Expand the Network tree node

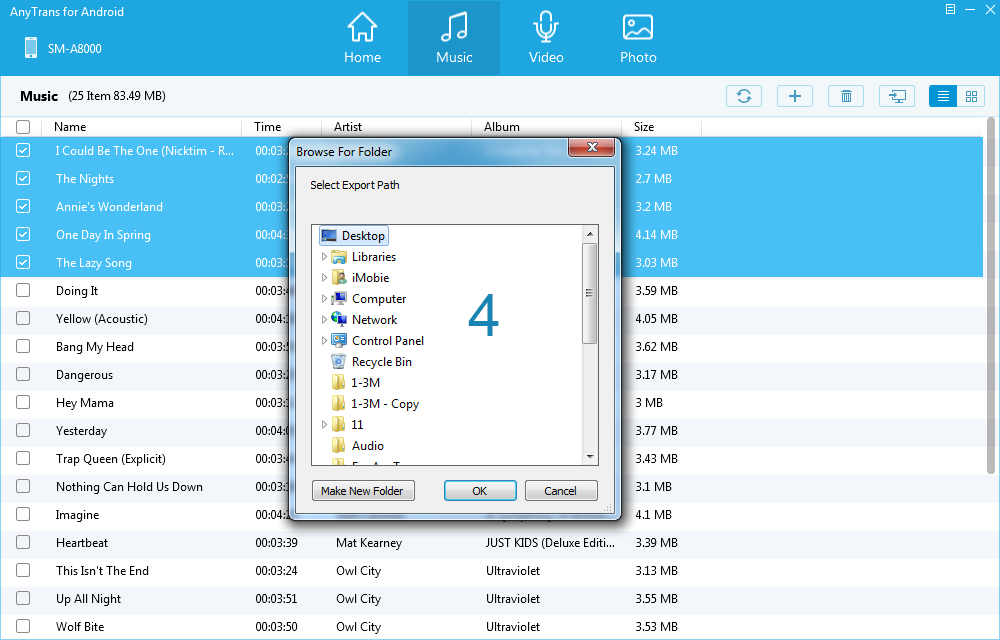324,320
